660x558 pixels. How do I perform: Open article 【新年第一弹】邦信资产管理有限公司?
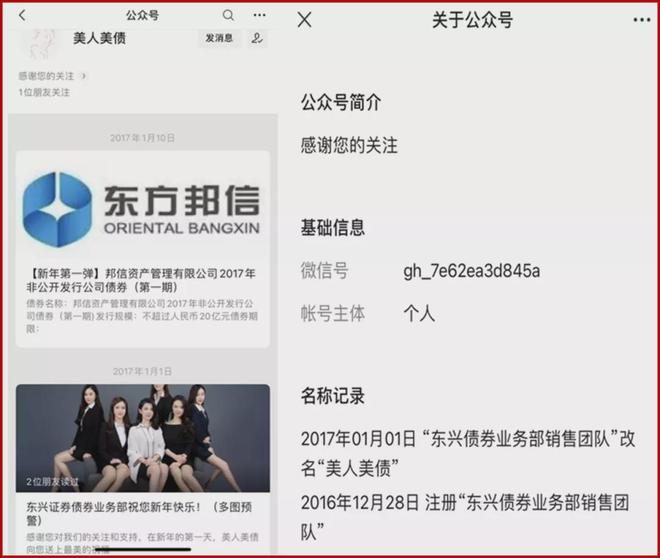[141, 281]
